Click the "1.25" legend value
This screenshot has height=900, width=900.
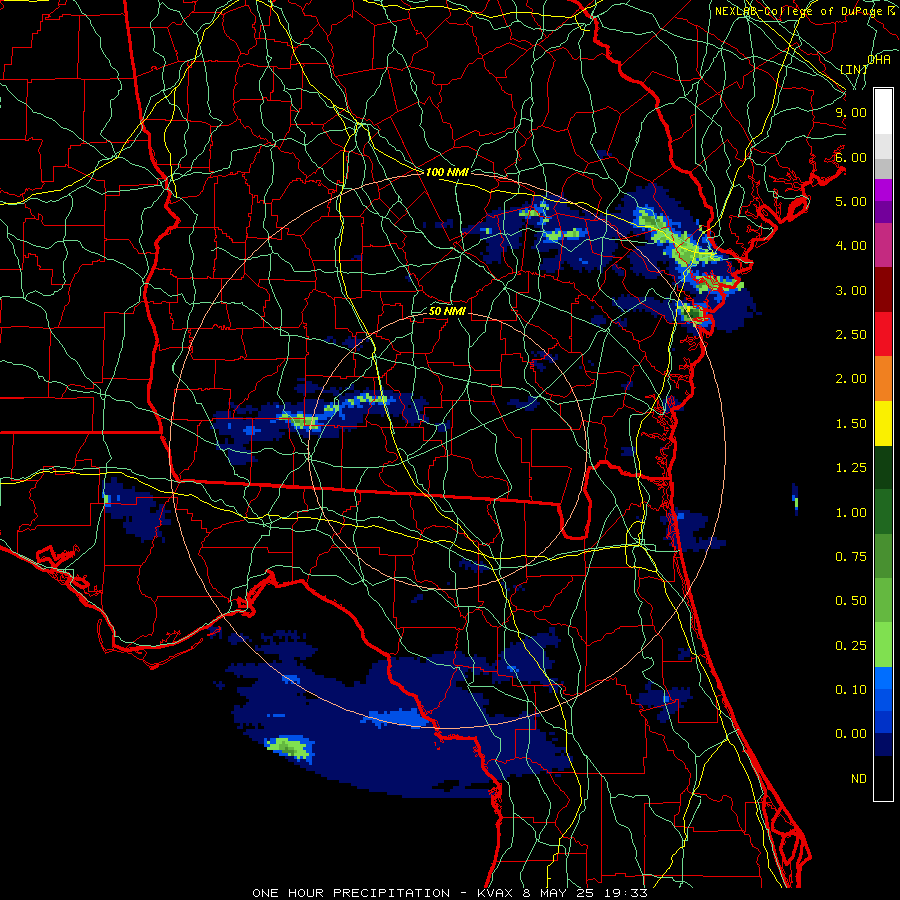(x=851, y=468)
